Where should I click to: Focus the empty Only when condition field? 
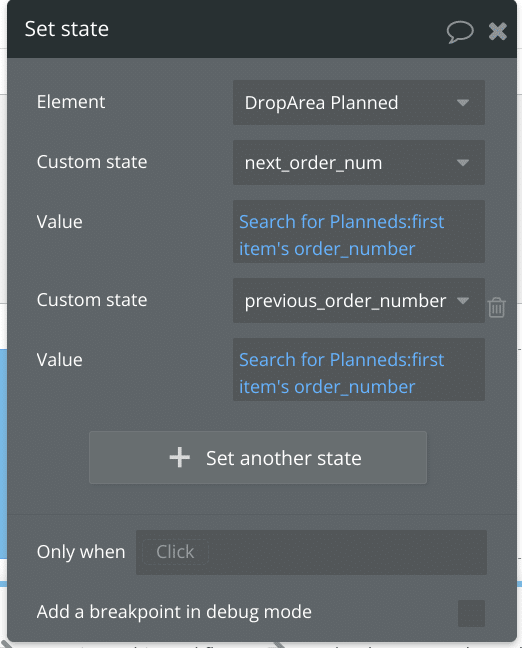point(311,552)
